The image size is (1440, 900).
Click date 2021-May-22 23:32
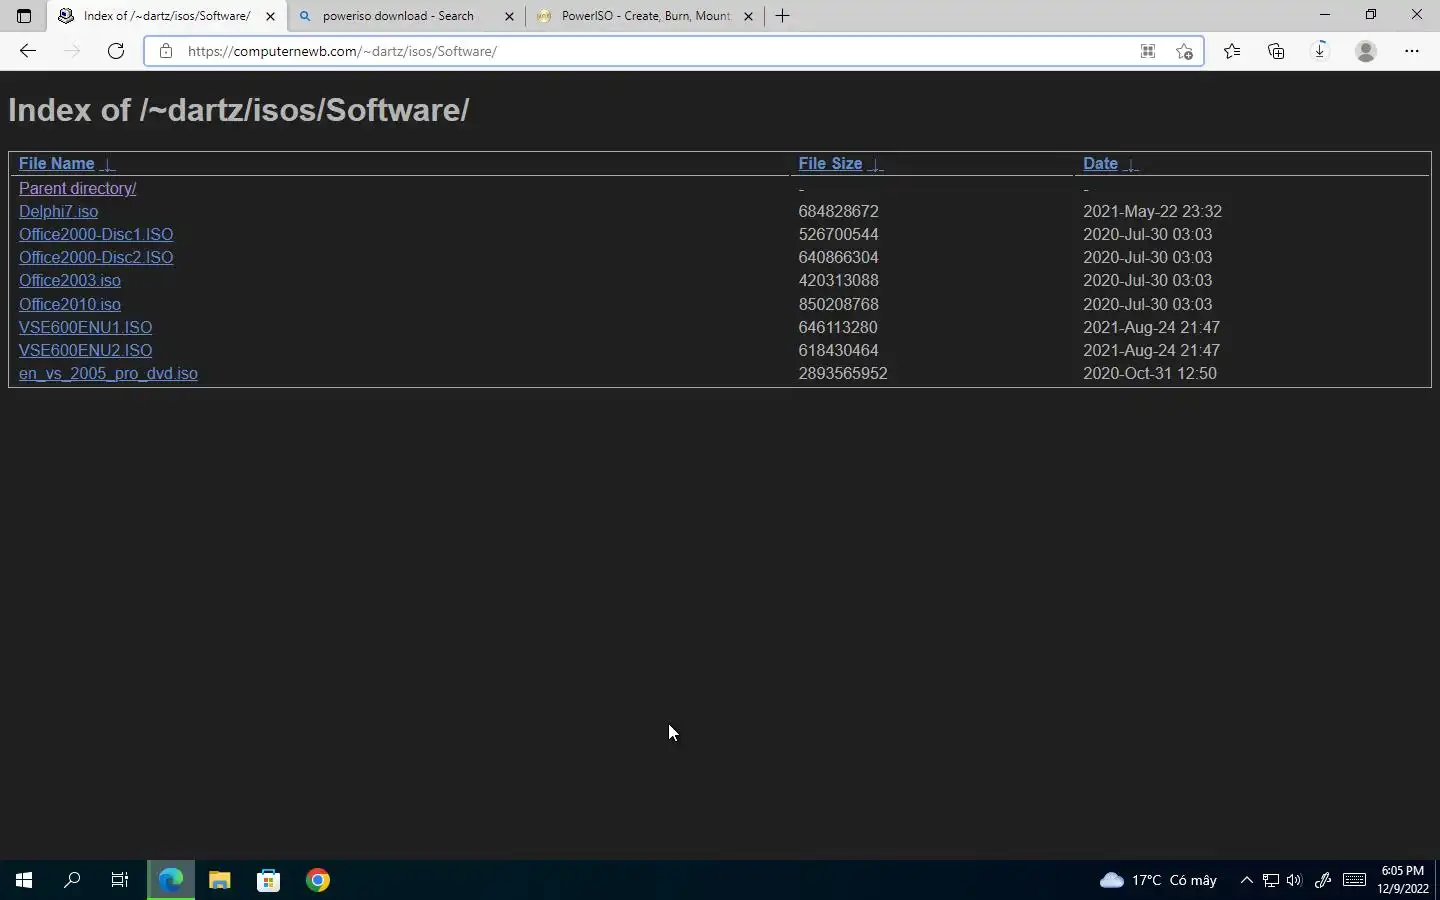tap(1152, 211)
